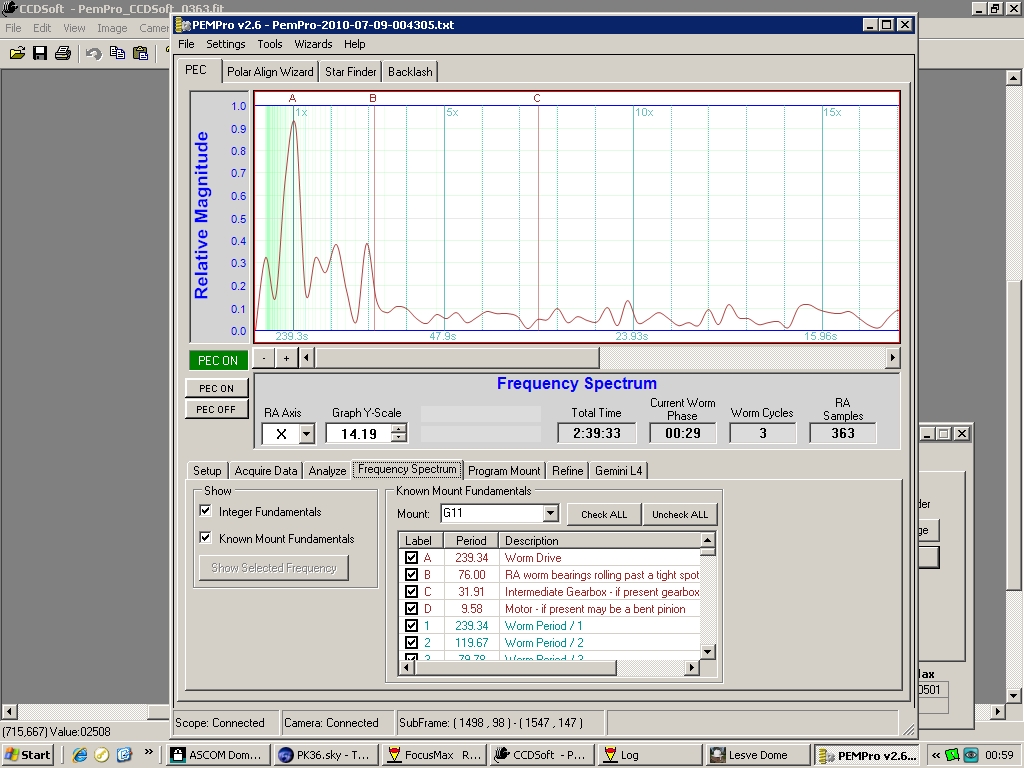Toggle Known Mount Fundamentals checkbox
1024x768 pixels.
coord(205,537)
